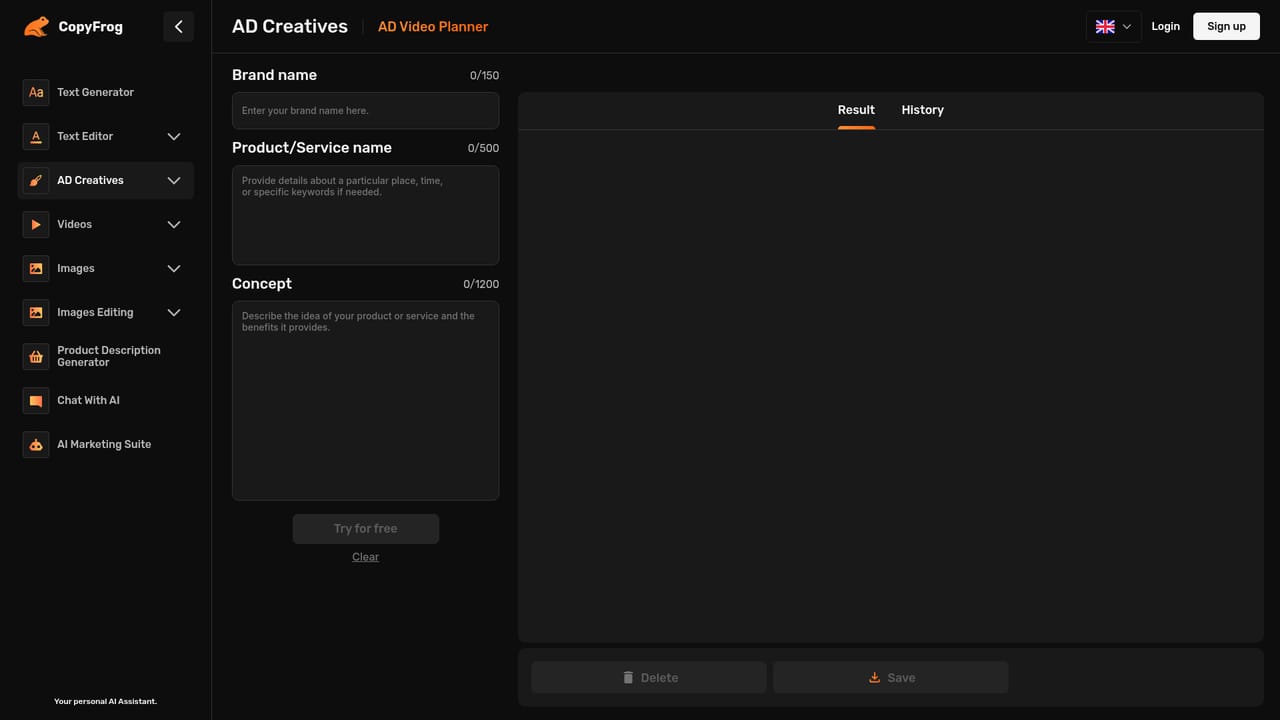Click the Text Editor underlined A icon
This screenshot has width=1280, height=720.
[x=36, y=136]
